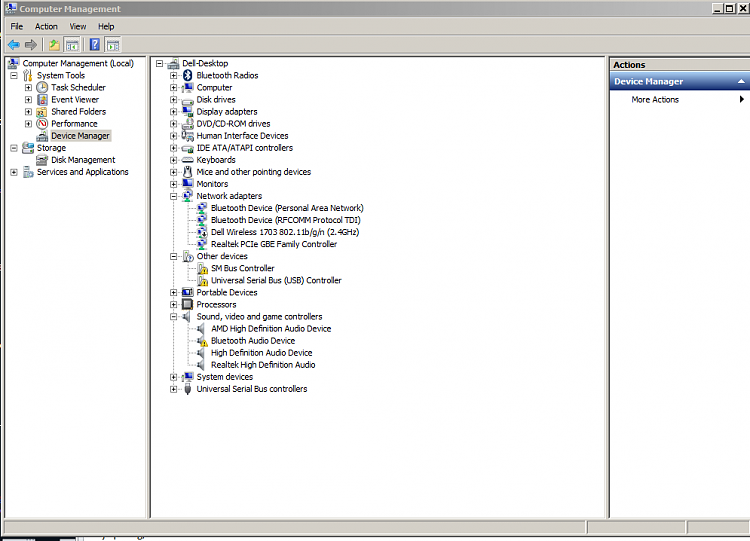Viewport: 750px width, 541px height.
Task: Minimize the Computer Management window
Action: [717, 9]
